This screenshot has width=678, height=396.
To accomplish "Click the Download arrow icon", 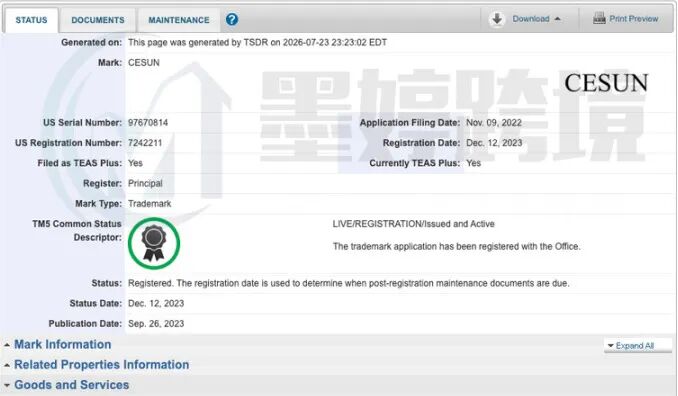I will tap(497, 19).
